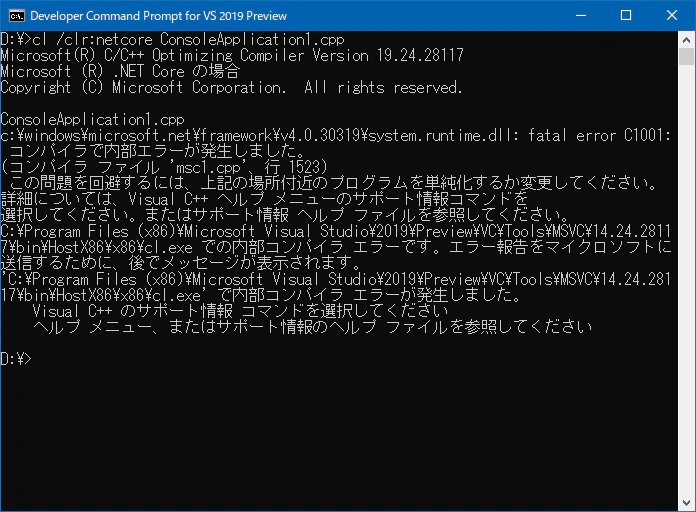Click the scrollbar up arrow
696x512 pixels.
[686, 40]
